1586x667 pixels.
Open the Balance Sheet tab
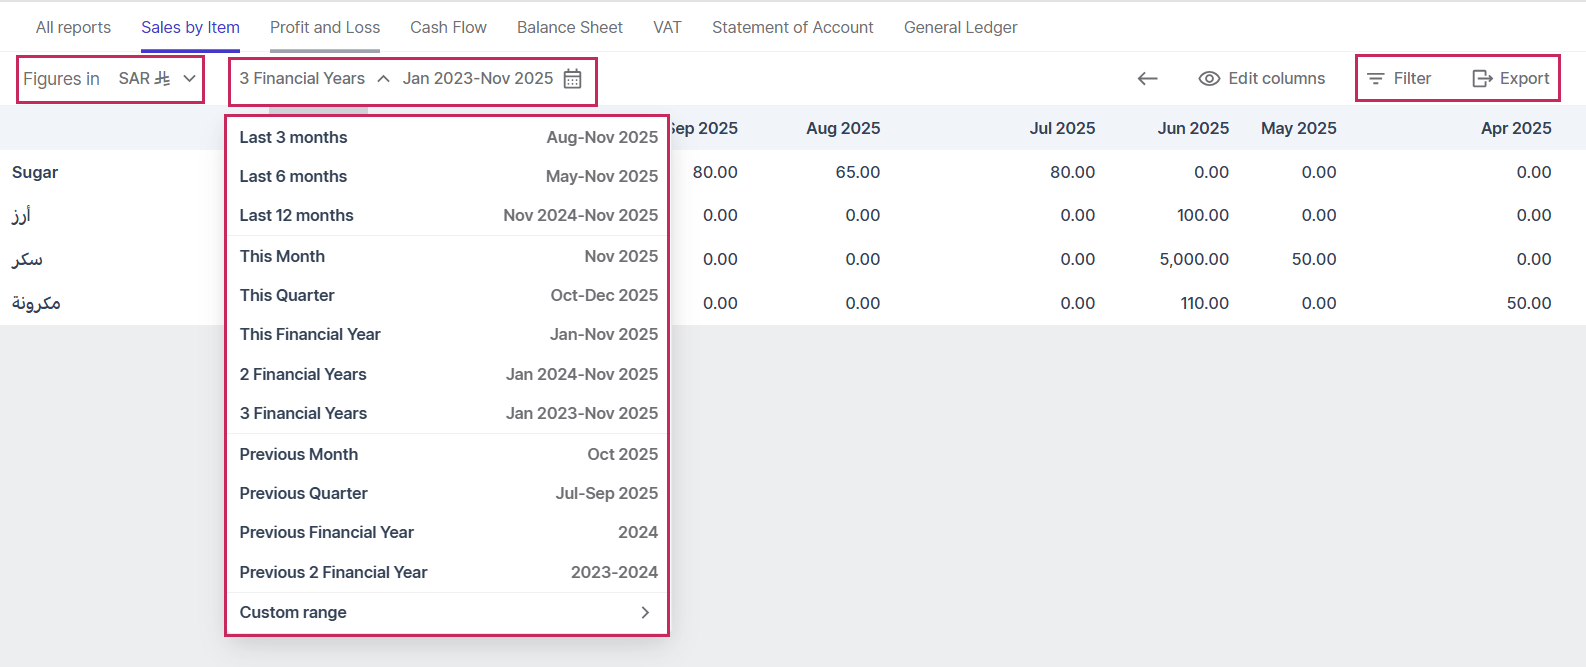click(569, 27)
